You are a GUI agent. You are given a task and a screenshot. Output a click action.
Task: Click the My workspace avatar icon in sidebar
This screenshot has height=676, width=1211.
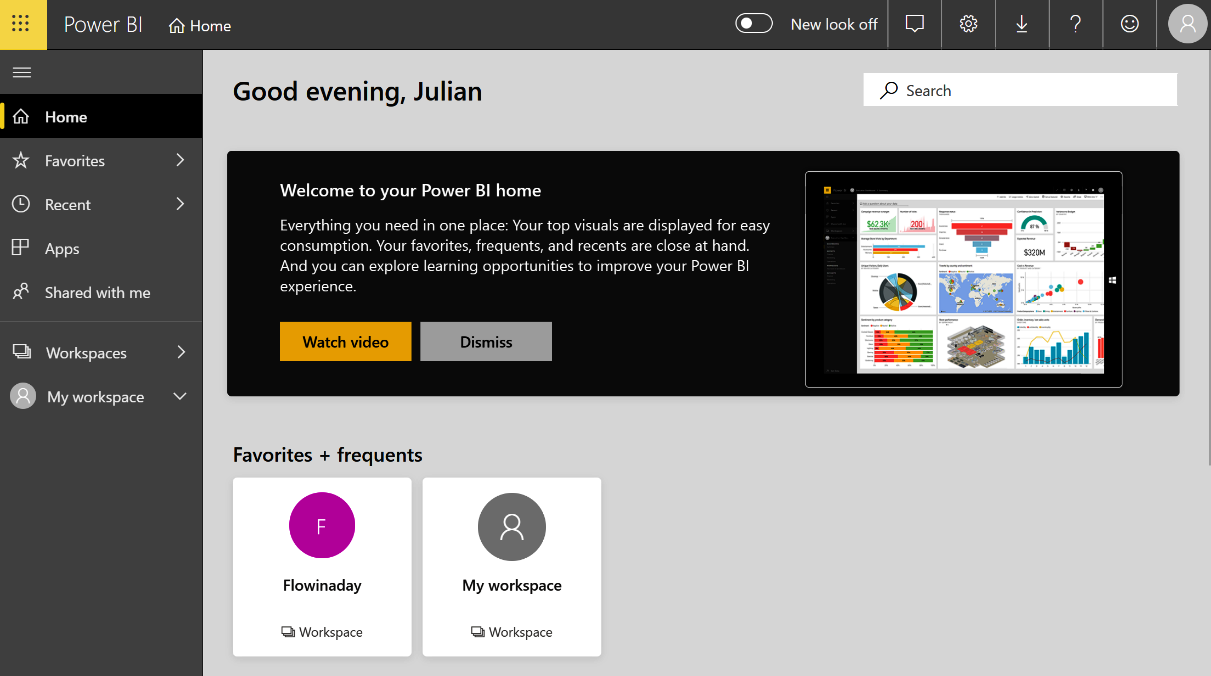coord(23,396)
